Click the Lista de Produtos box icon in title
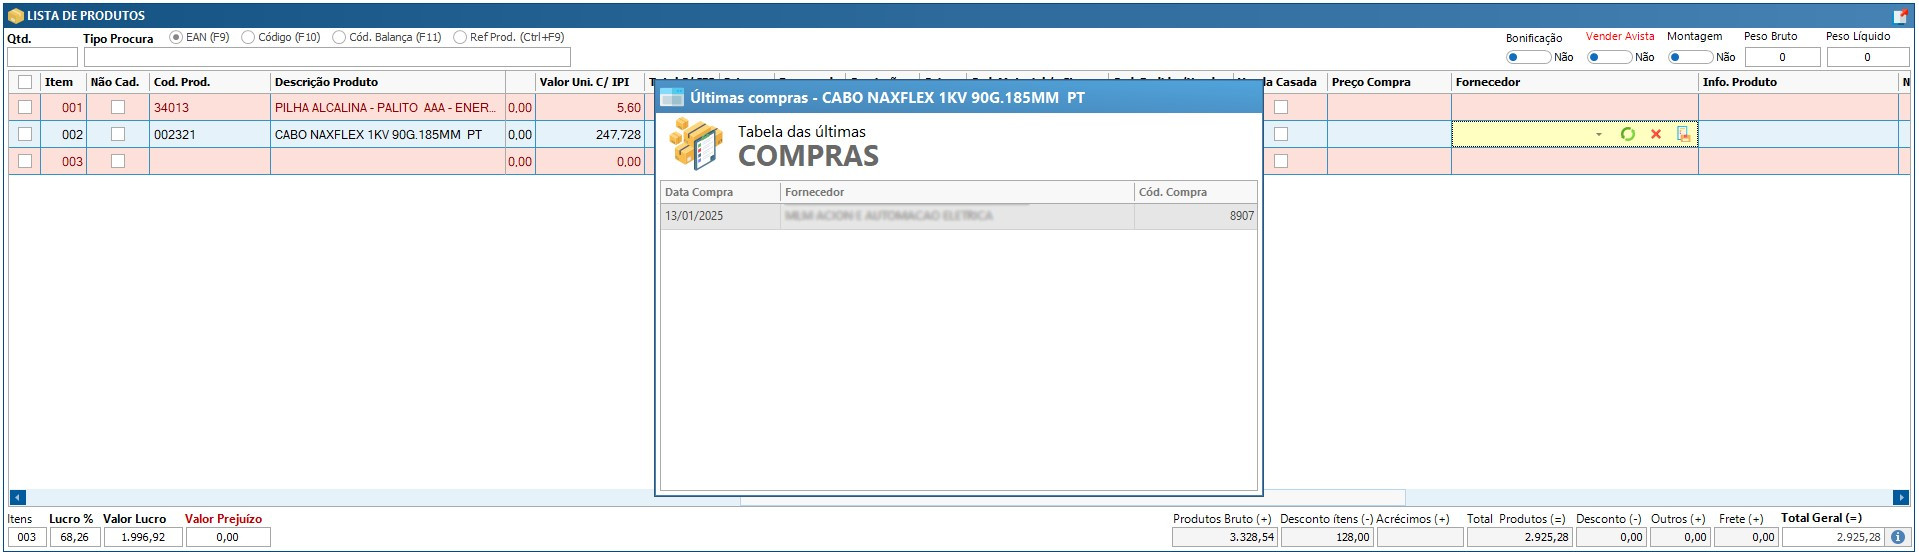Viewport: 1919px width, 552px height. click(x=15, y=16)
